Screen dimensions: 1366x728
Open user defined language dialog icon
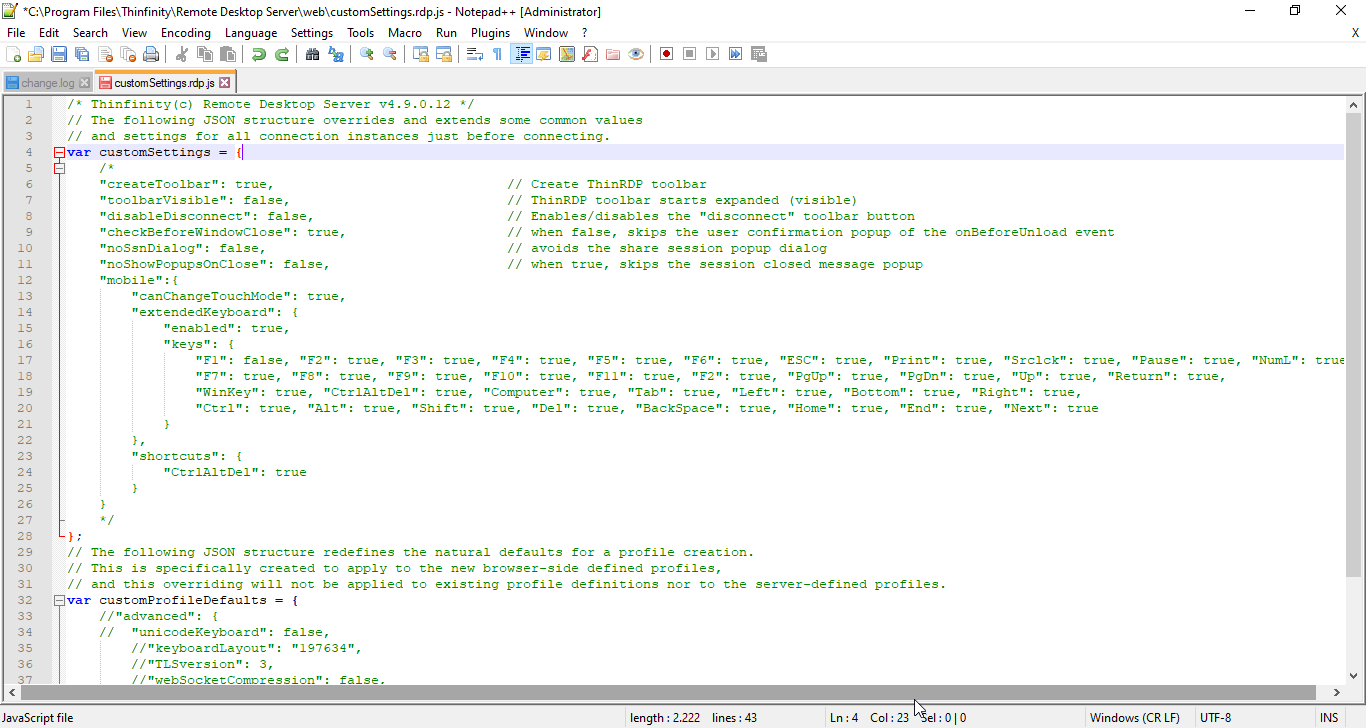(x=543, y=54)
